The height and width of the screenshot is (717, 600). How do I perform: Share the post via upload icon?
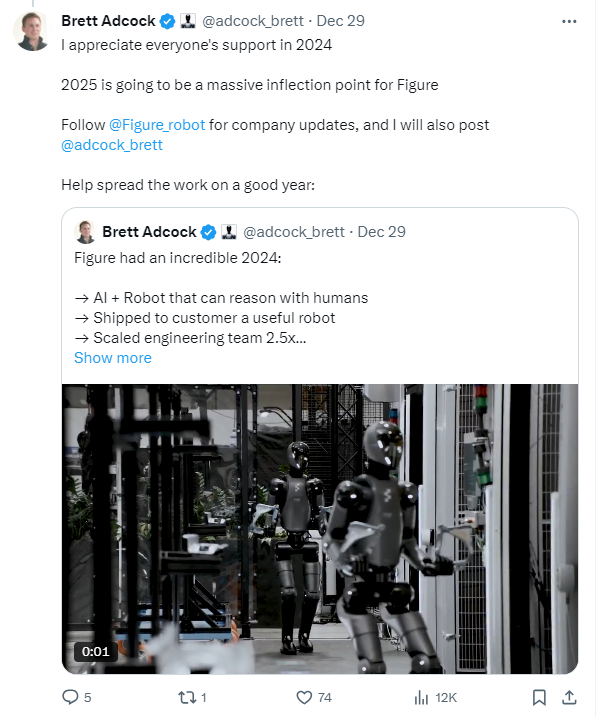569,697
